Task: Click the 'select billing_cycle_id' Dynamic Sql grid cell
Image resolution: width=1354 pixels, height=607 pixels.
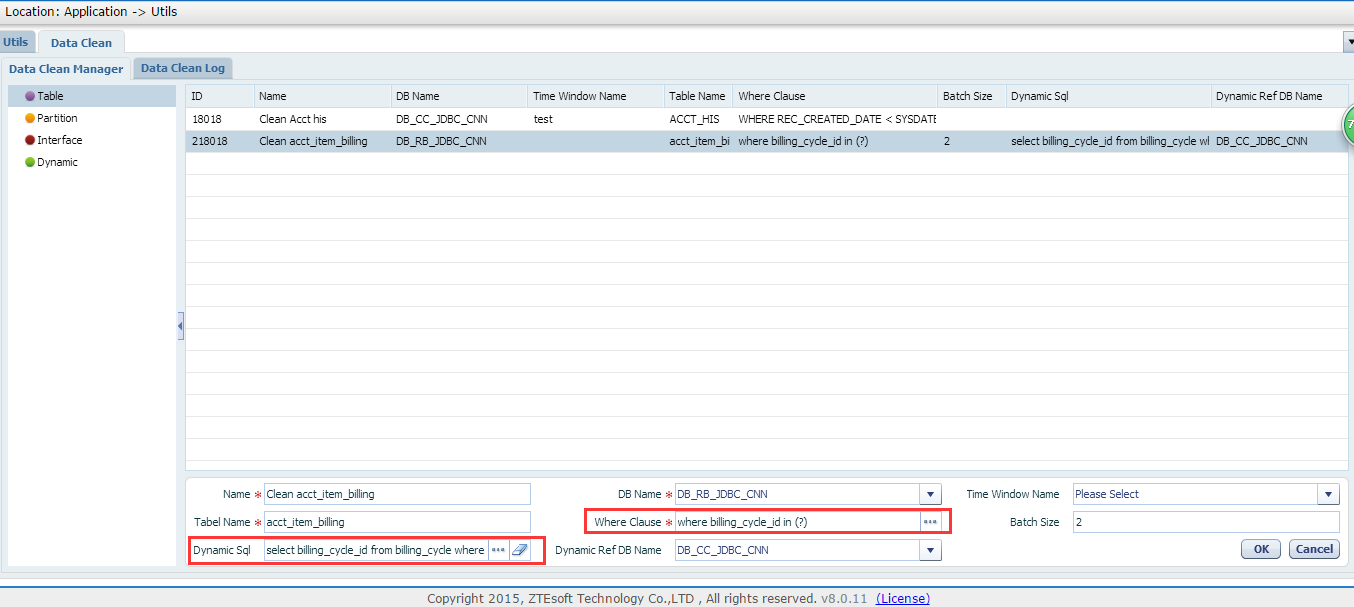Action: point(1109,141)
